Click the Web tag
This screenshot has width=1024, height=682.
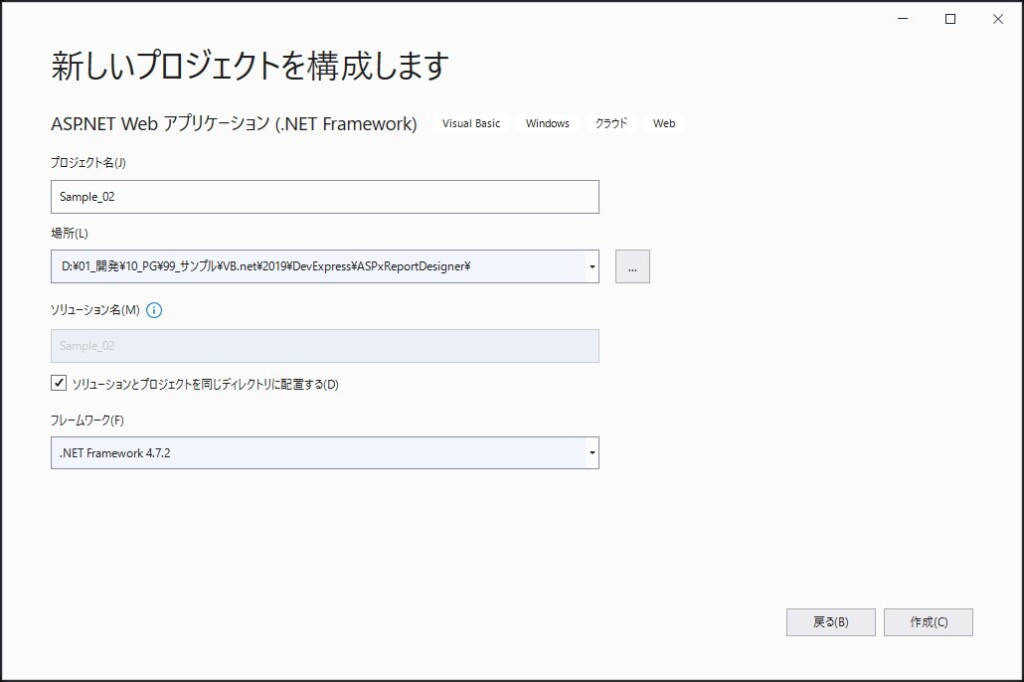664,123
